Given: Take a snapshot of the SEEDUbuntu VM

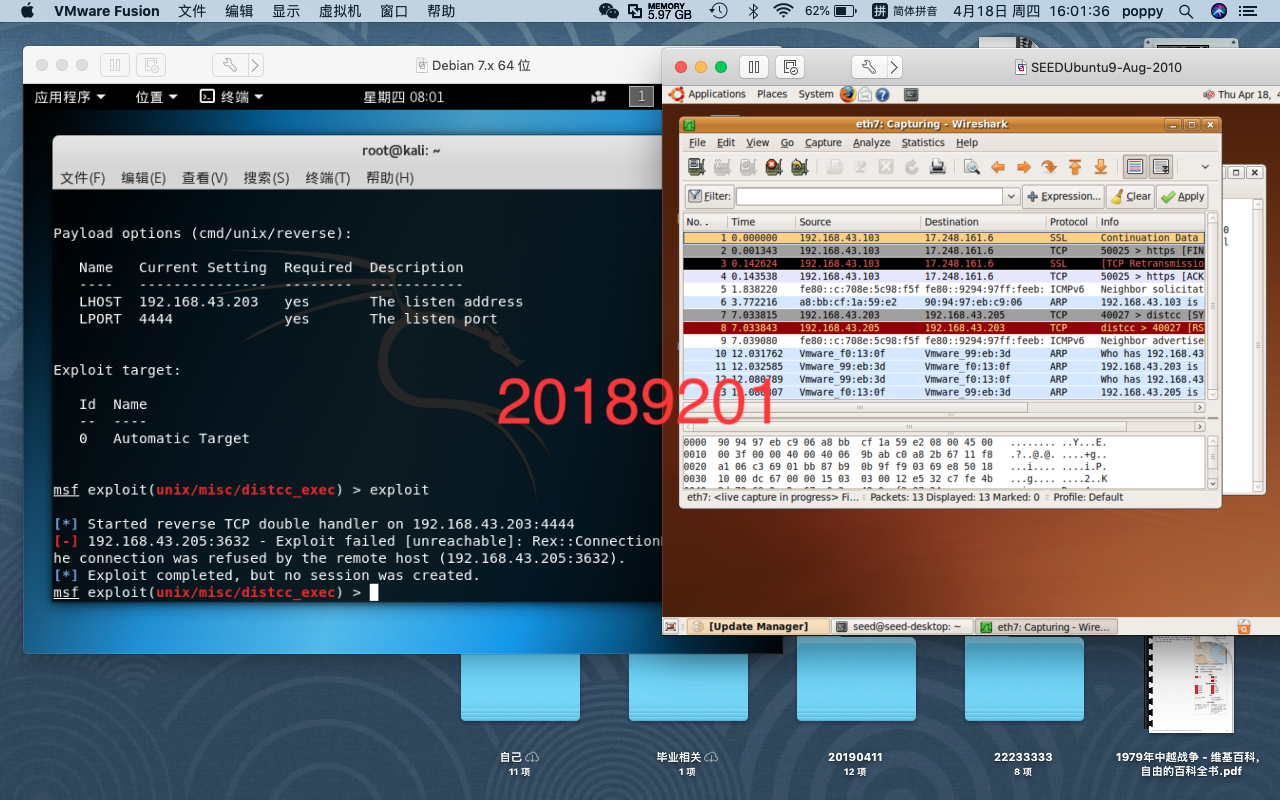Looking at the screenshot, I should 790,67.
